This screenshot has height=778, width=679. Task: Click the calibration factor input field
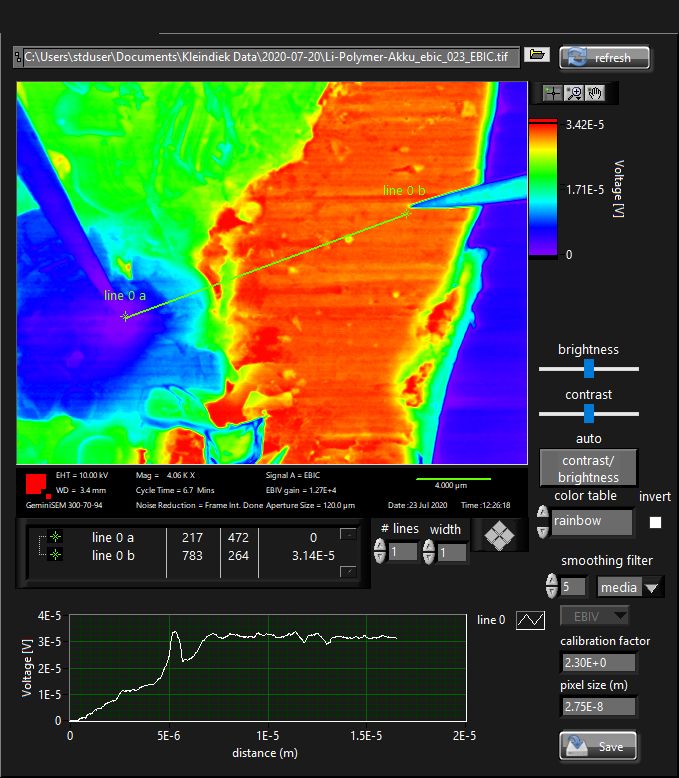pos(598,662)
